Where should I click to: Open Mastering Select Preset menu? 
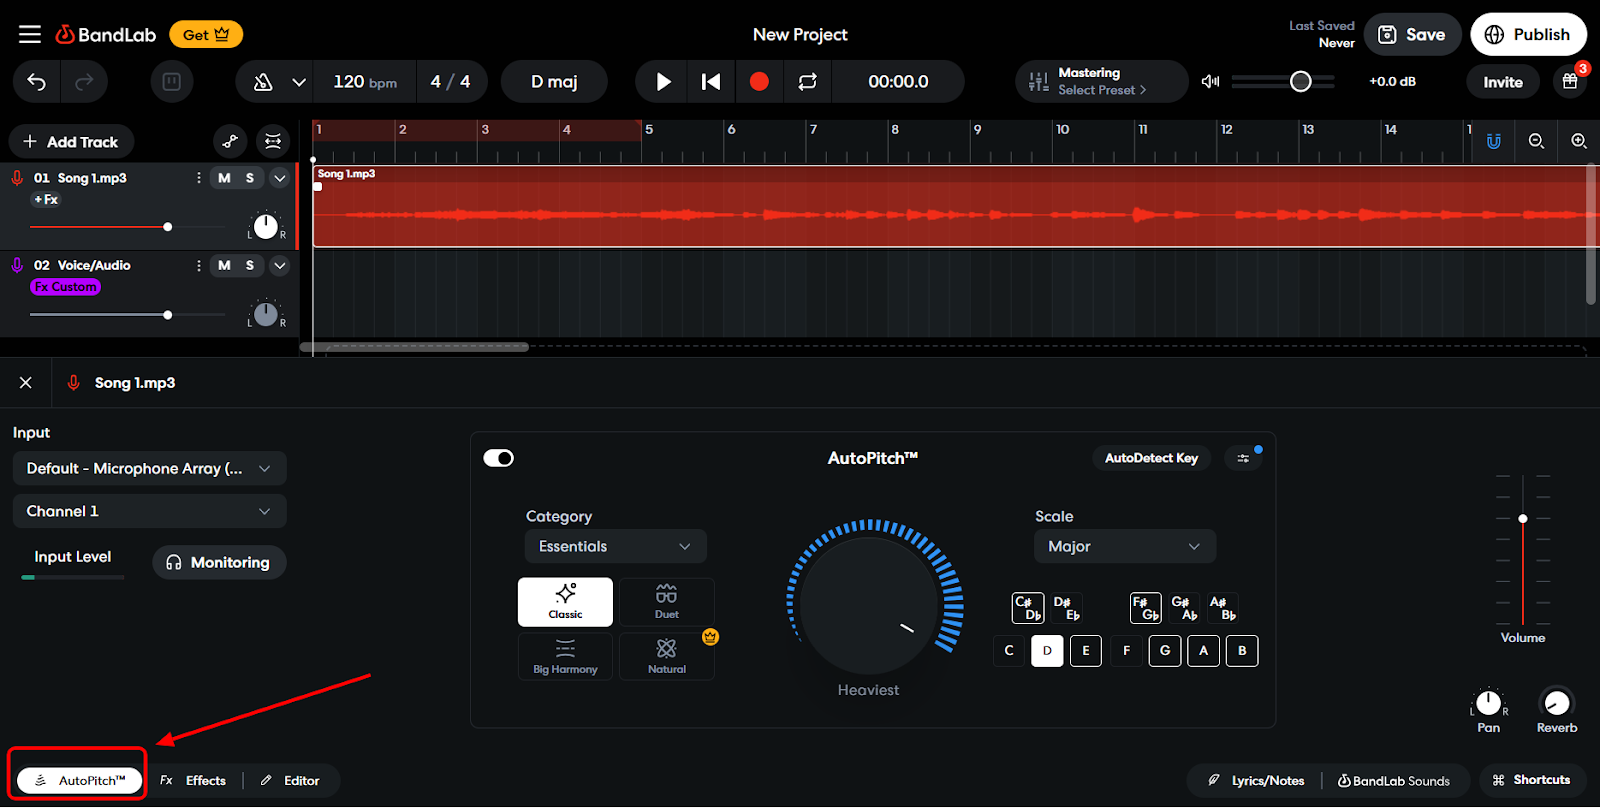pos(1101,82)
